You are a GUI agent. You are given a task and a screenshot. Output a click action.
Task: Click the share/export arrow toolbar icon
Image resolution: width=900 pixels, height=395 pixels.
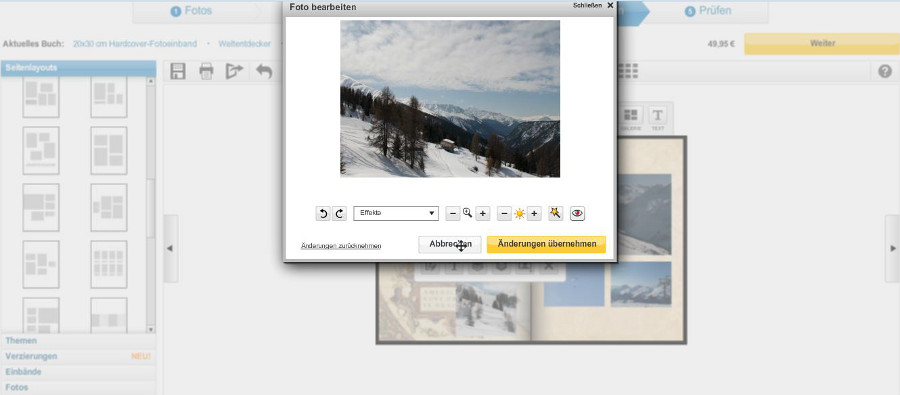point(234,71)
